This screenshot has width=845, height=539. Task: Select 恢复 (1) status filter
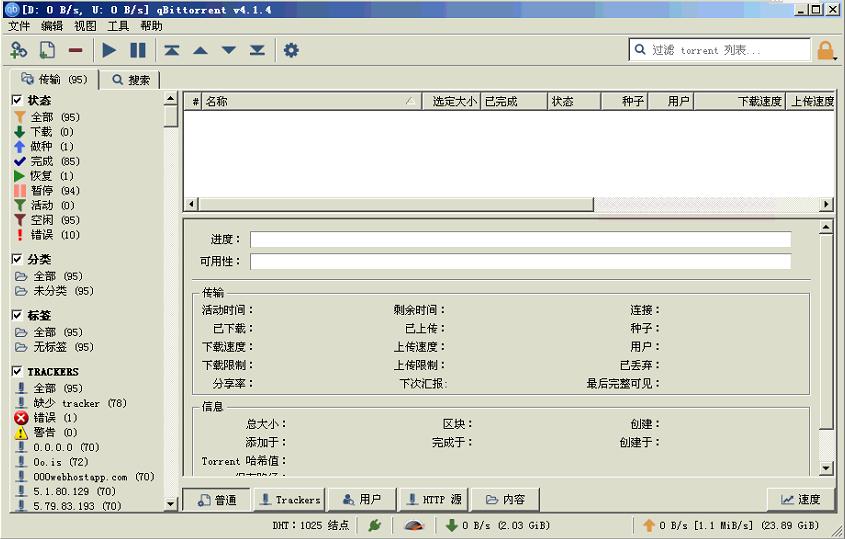[44, 176]
